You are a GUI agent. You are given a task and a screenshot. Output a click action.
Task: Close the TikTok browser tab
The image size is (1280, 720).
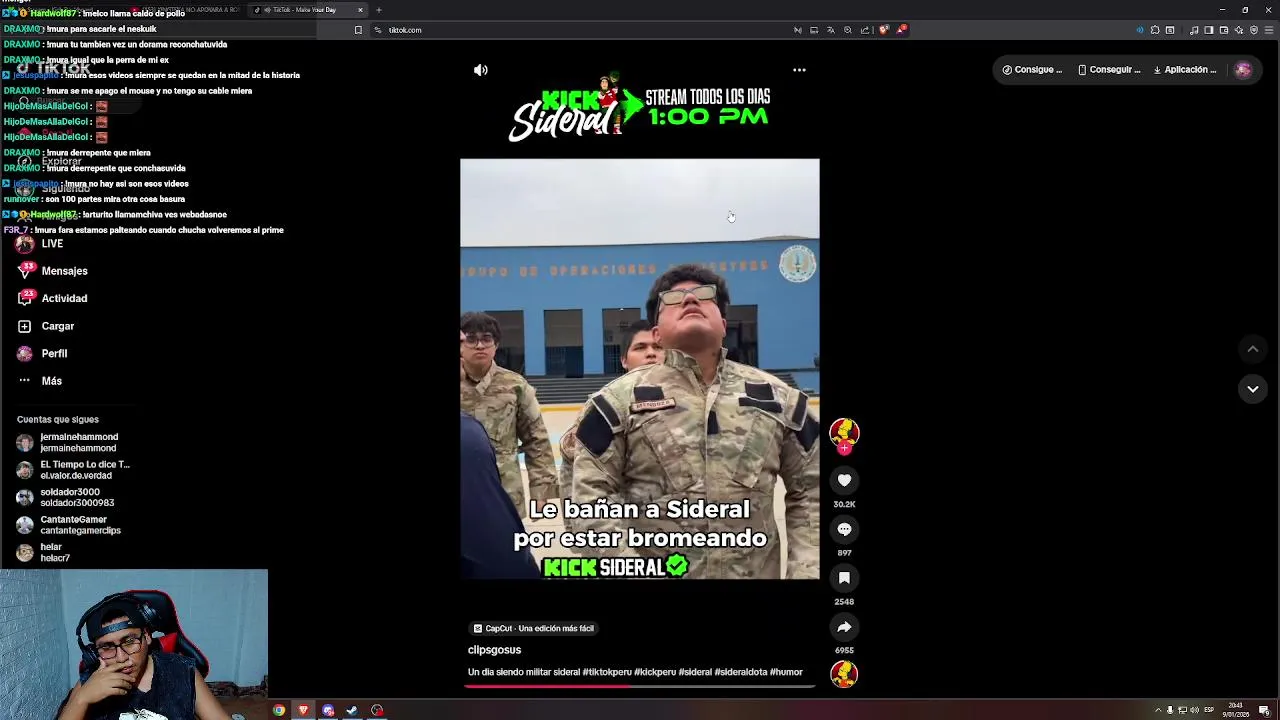(360, 10)
